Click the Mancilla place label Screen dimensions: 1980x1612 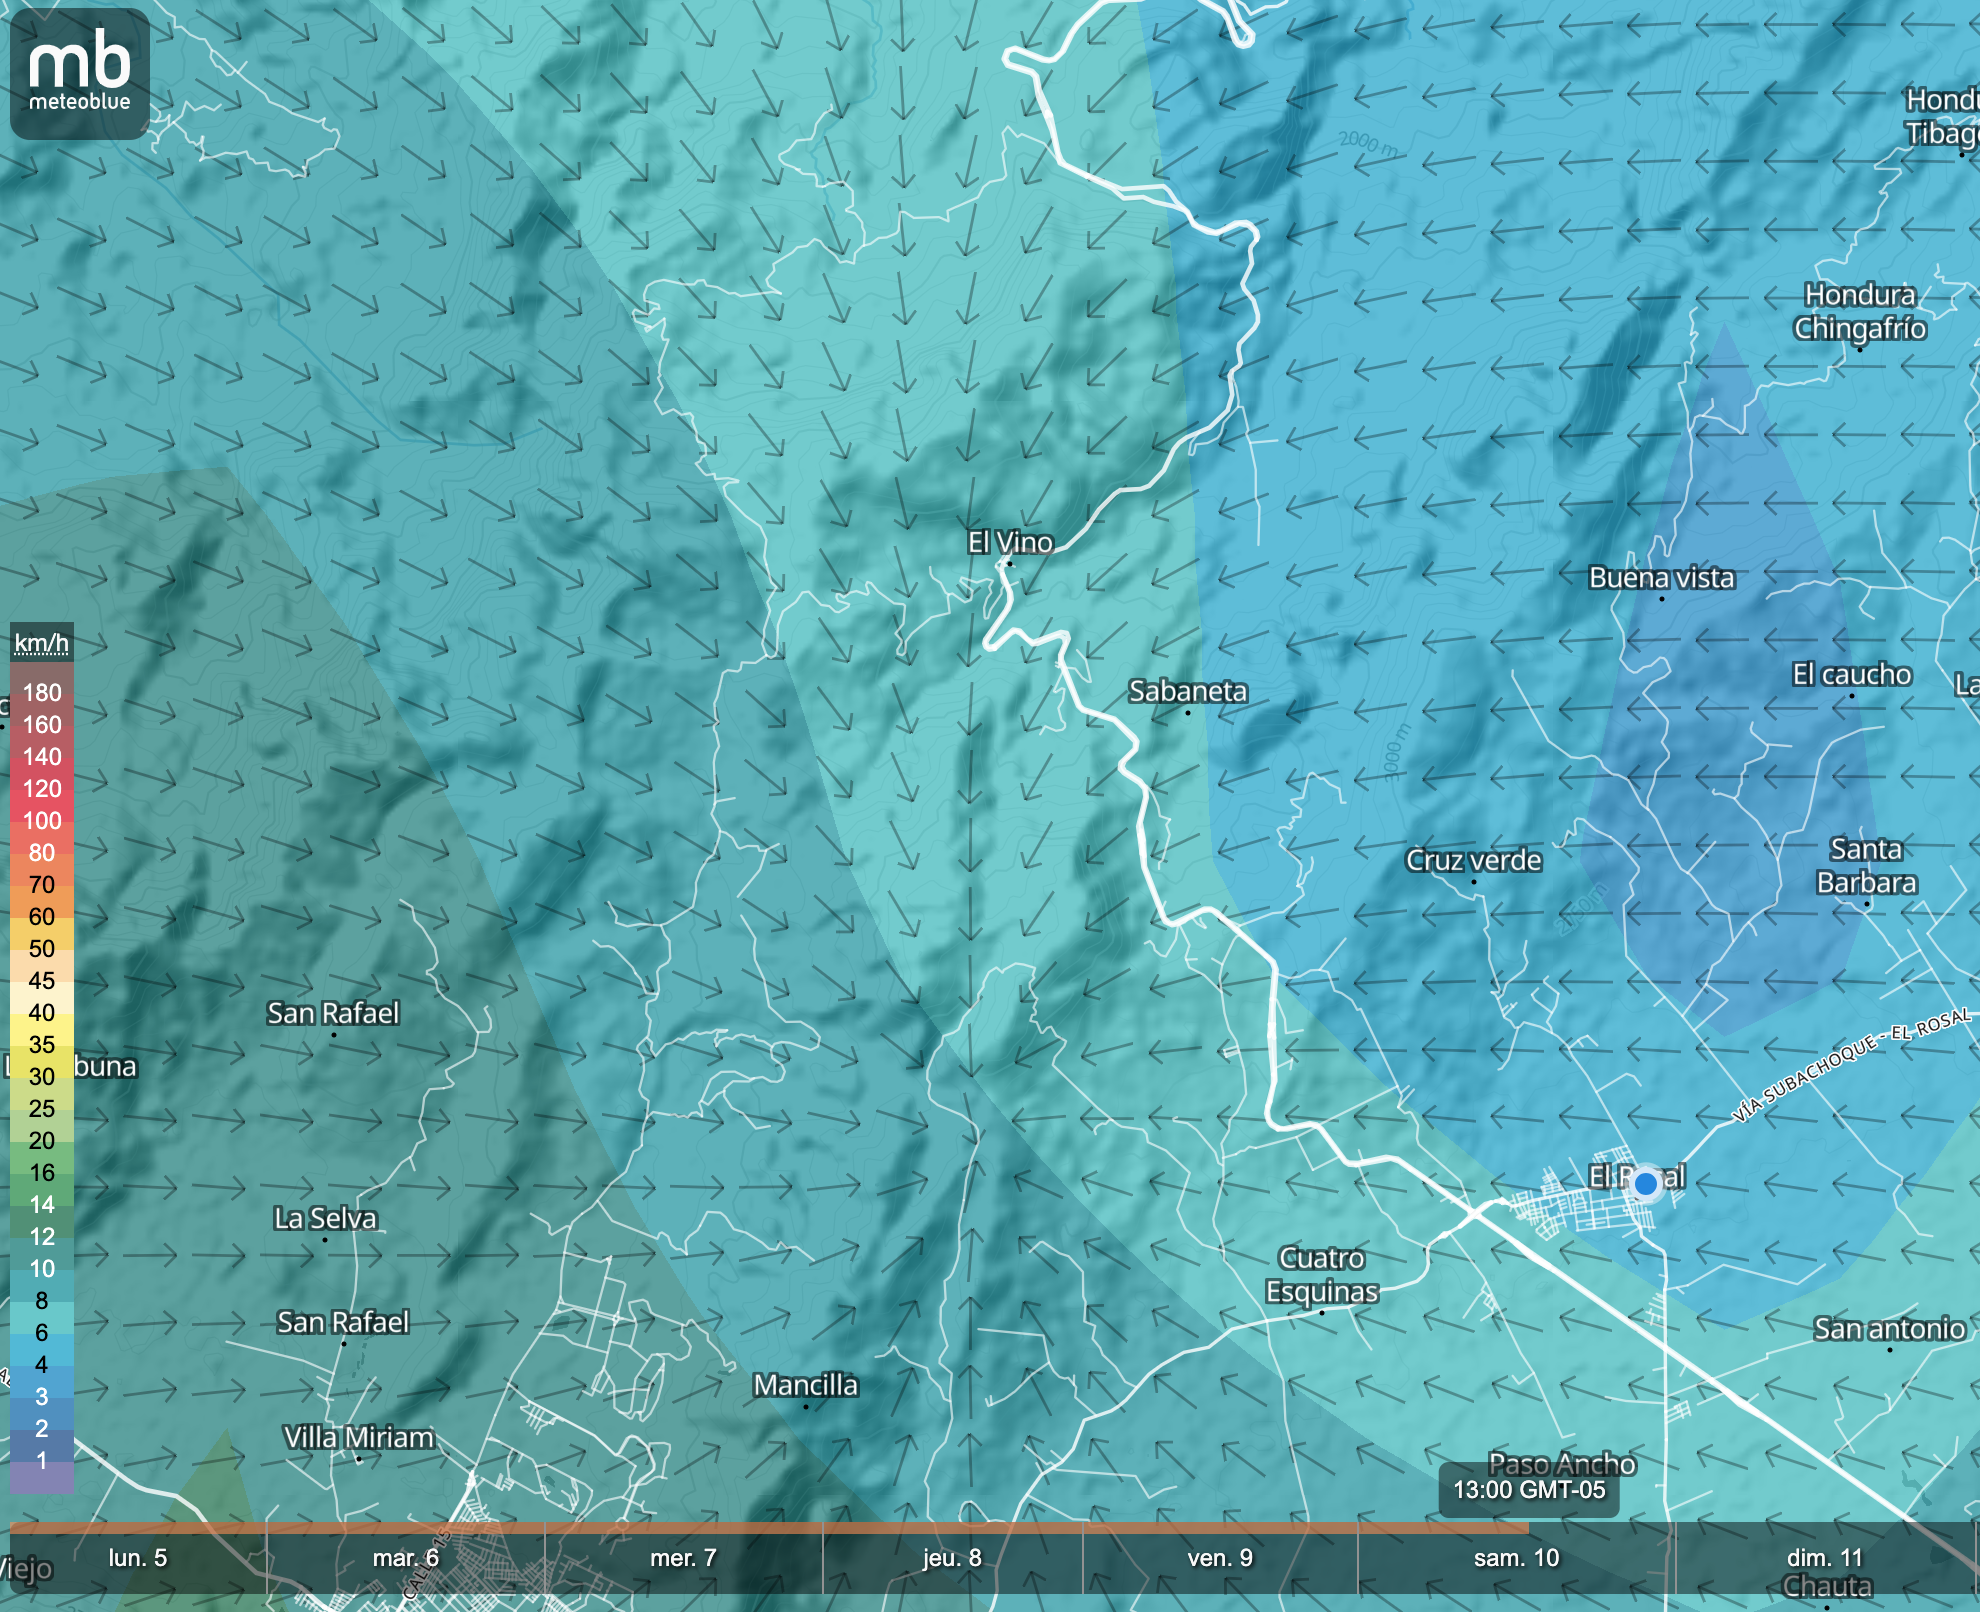tap(806, 1385)
